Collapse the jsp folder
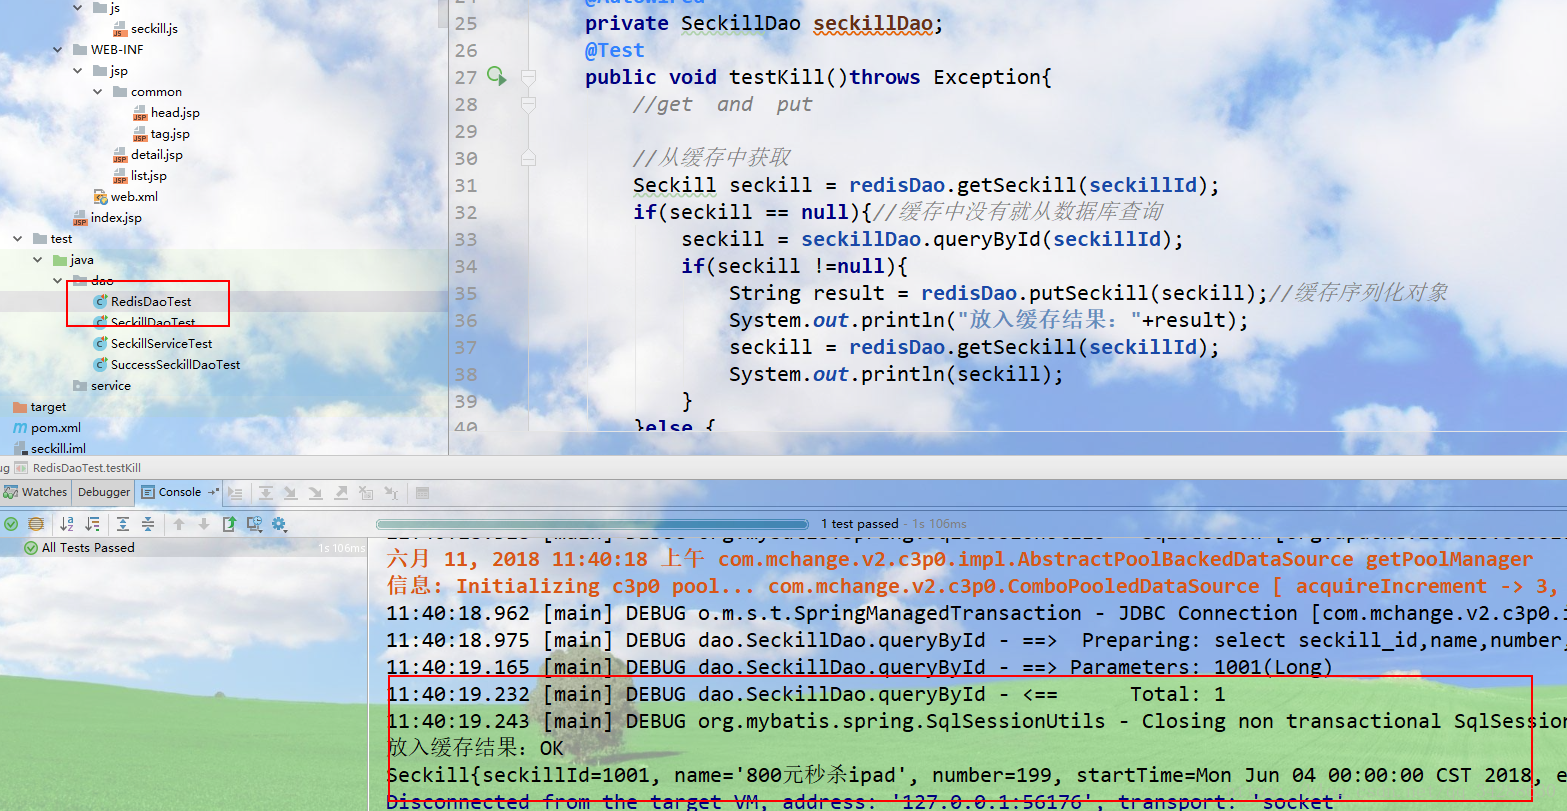Screen dimensions: 1567x811 [x=79, y=71]
